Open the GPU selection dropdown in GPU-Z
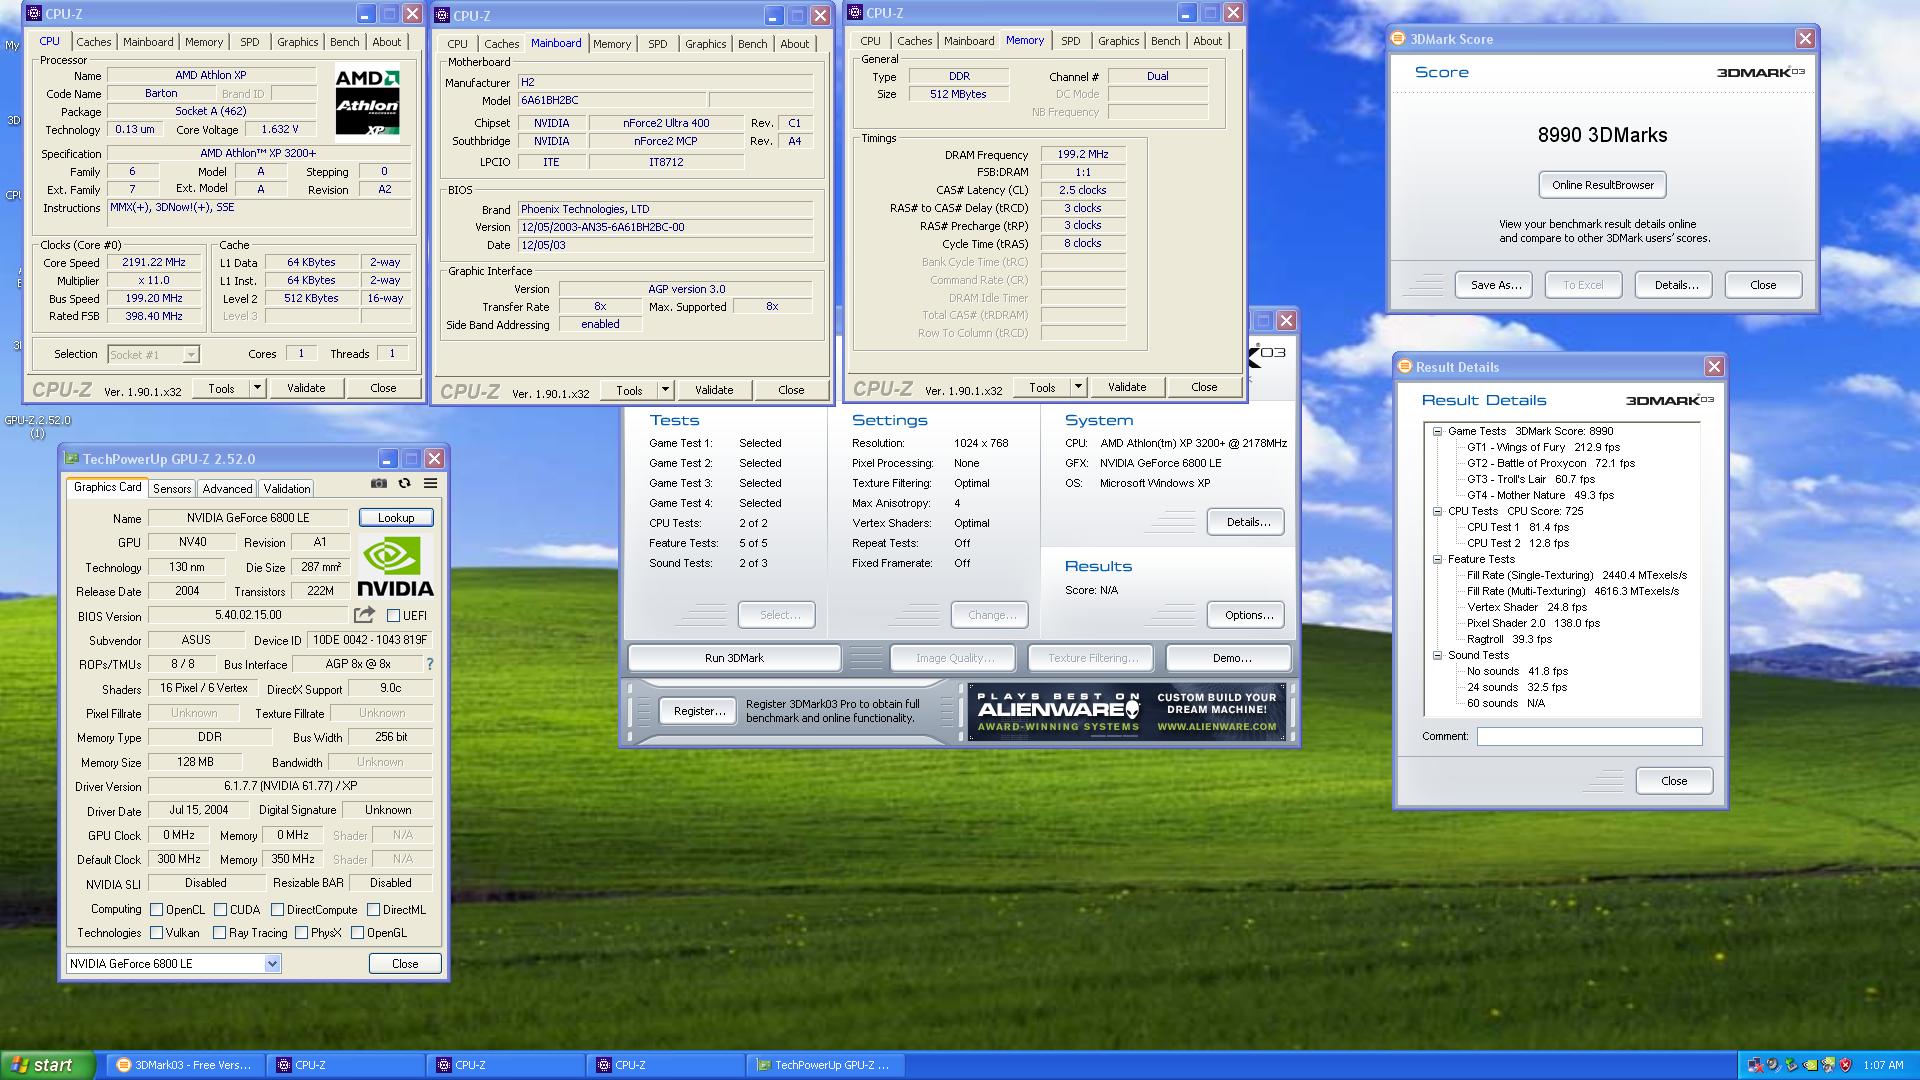 (x=272, y=964)
